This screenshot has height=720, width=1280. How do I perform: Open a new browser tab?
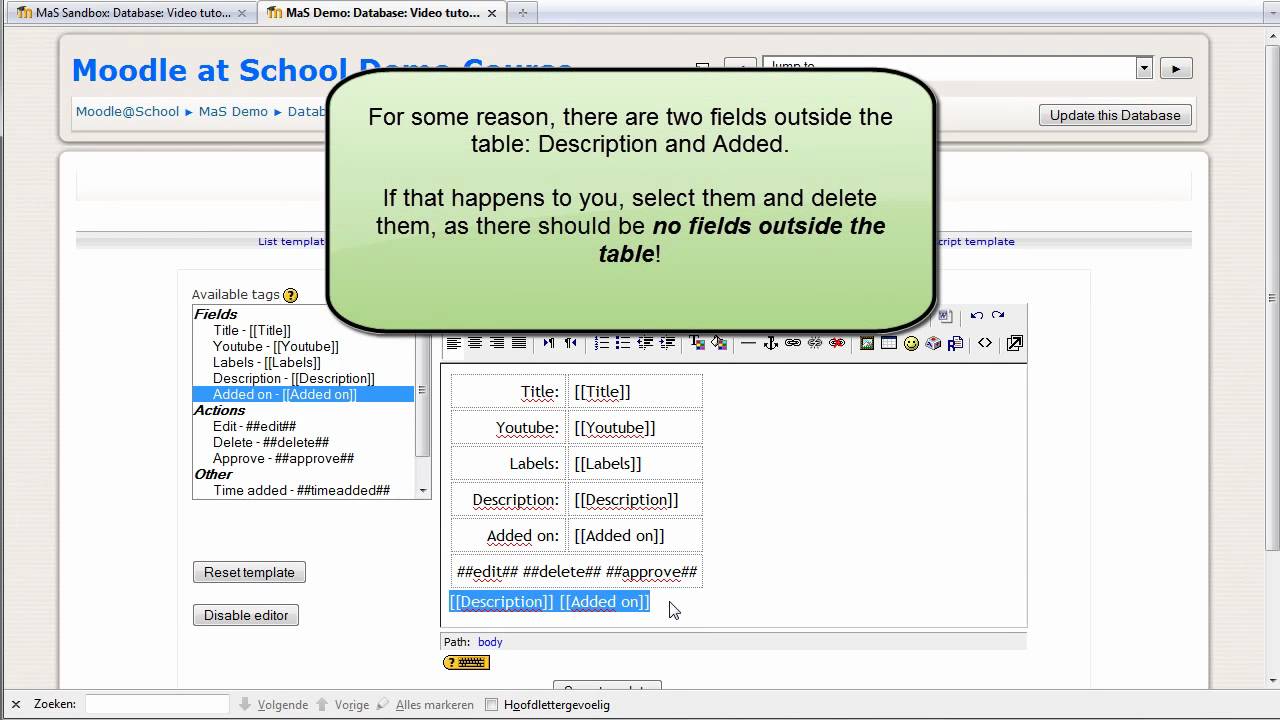click(x=522, y=13)
